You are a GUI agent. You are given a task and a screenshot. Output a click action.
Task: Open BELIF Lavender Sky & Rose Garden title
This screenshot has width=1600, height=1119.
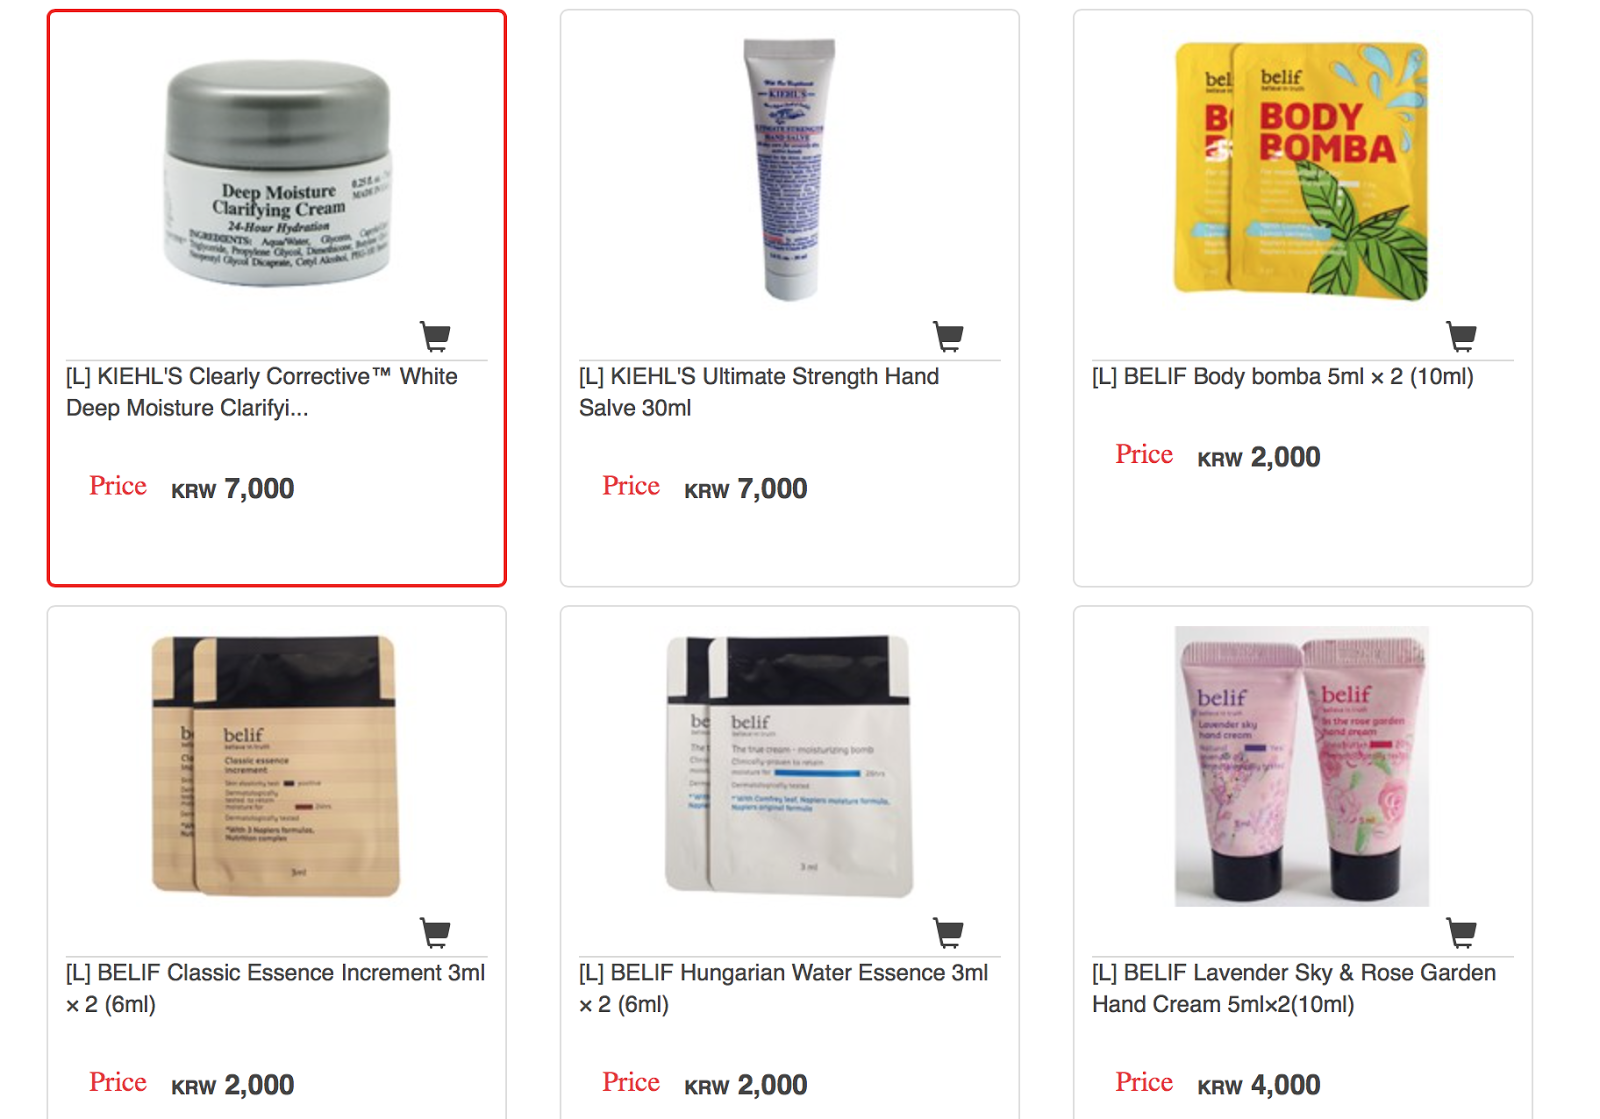(x=1294, y=988)
